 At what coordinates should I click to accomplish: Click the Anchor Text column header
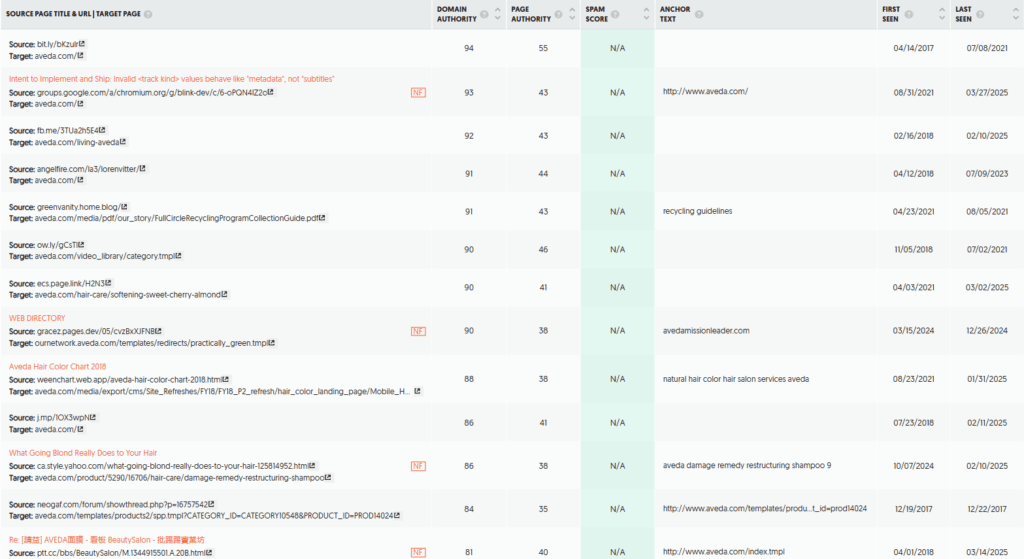[x=675, y=14]
